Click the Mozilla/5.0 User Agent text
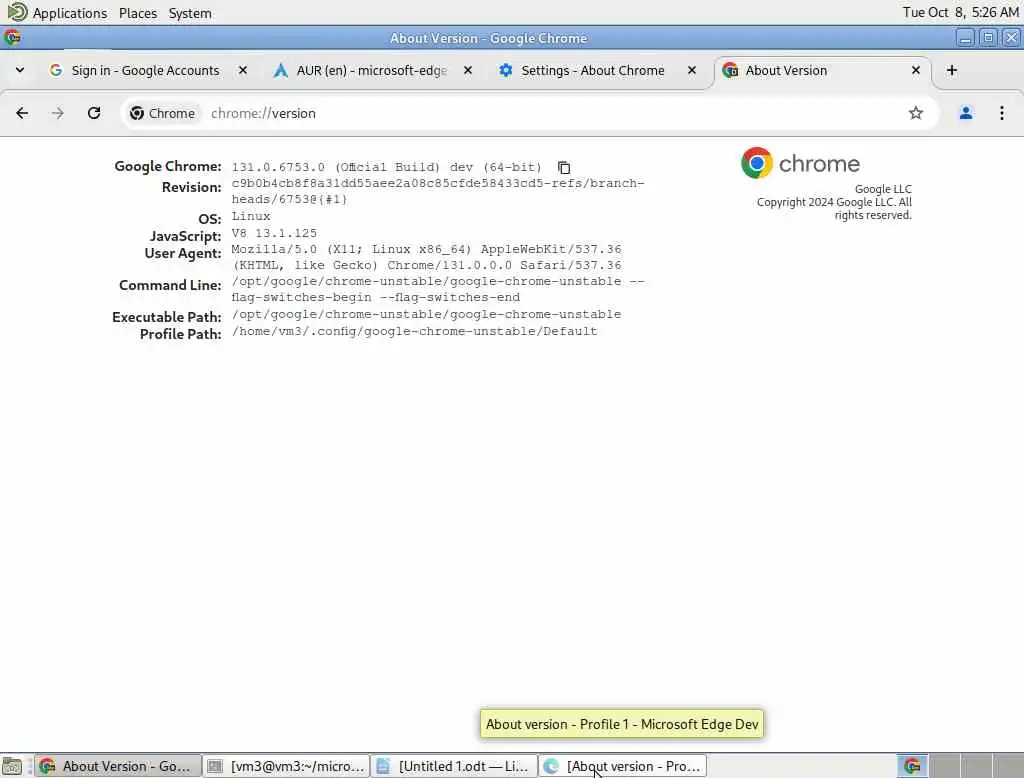 pos(426,257)
